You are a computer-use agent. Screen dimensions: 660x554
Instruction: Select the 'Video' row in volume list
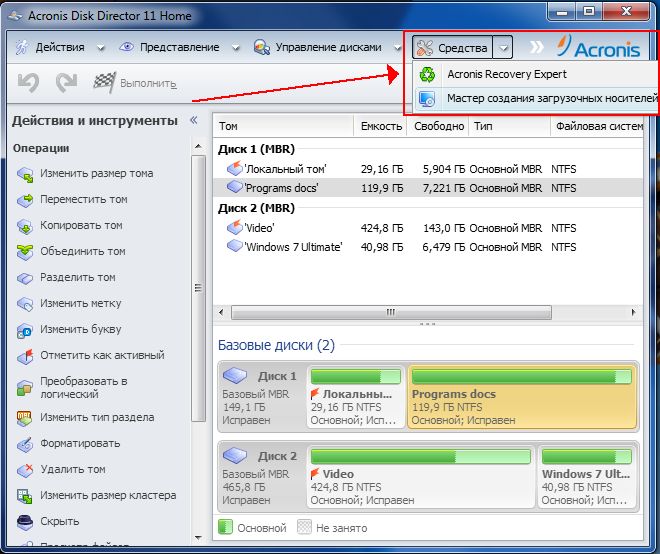tap(428, 228)
